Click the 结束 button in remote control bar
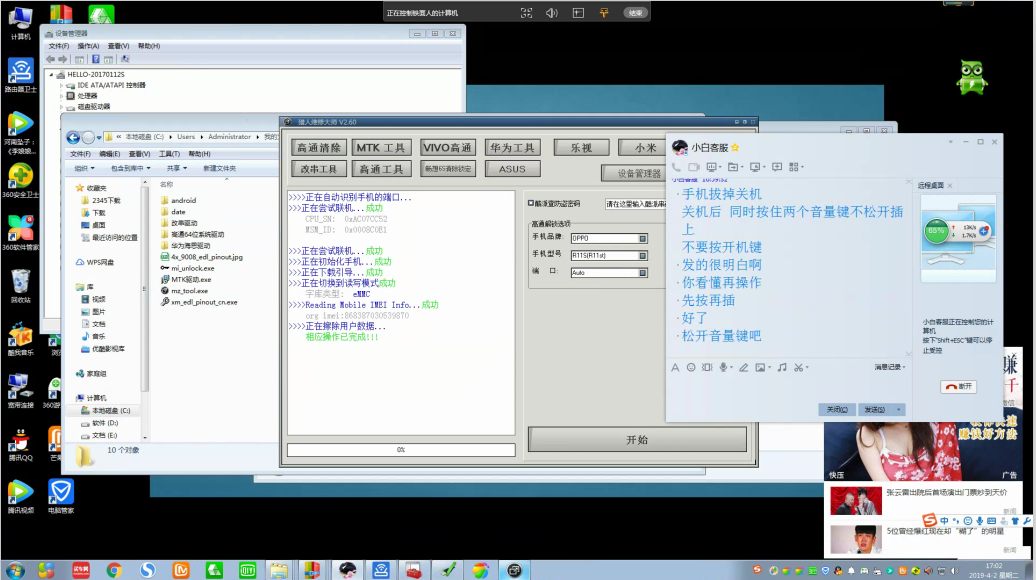This screenshot has height=580, width=1036. click(x=635, y=13)
